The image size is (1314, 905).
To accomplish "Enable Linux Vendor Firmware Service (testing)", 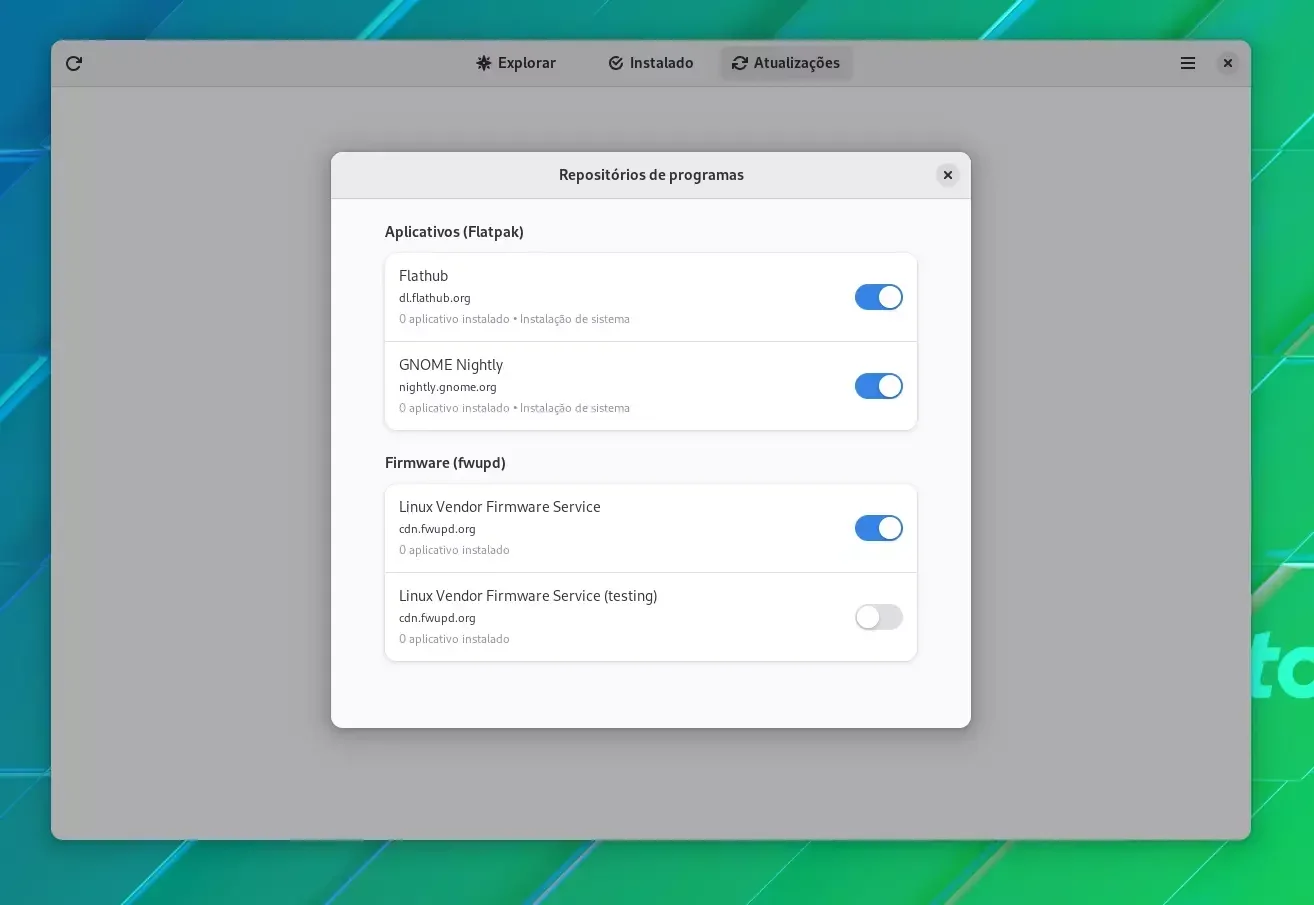I will tap(879, 617).
